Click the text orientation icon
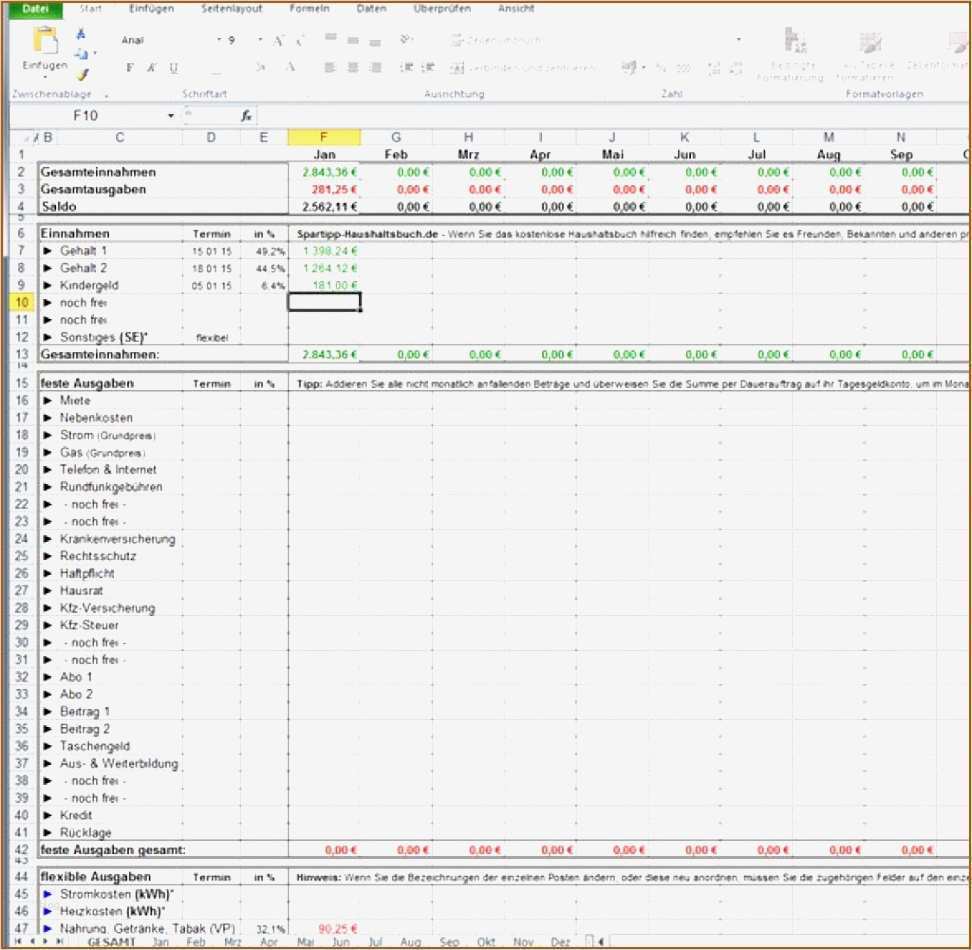 tap(406, 40)
